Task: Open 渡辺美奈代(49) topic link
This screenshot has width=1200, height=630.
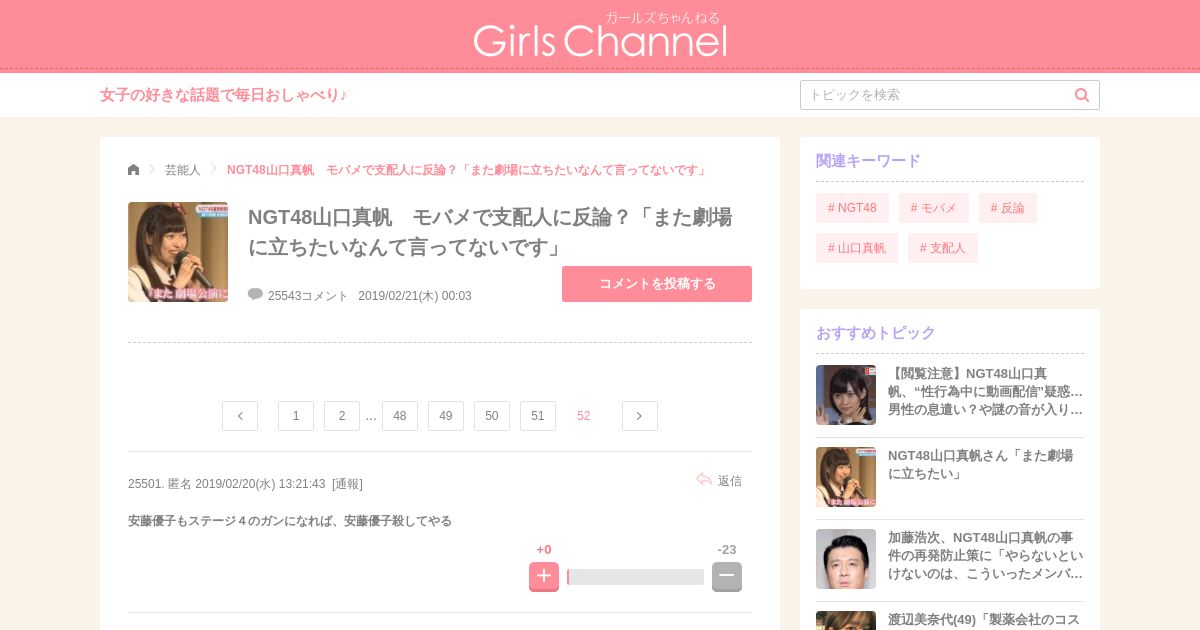Action: pyautogui.click(x=984, y=620)
